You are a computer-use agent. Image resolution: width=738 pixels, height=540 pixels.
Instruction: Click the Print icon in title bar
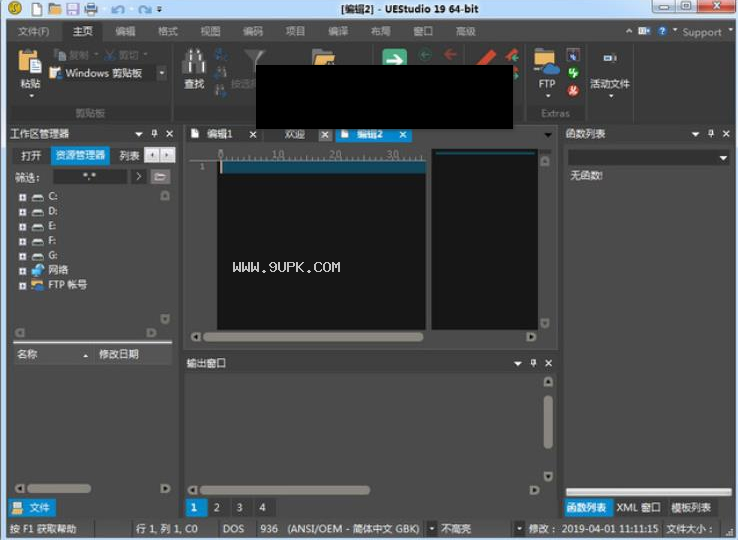[91, 9]
